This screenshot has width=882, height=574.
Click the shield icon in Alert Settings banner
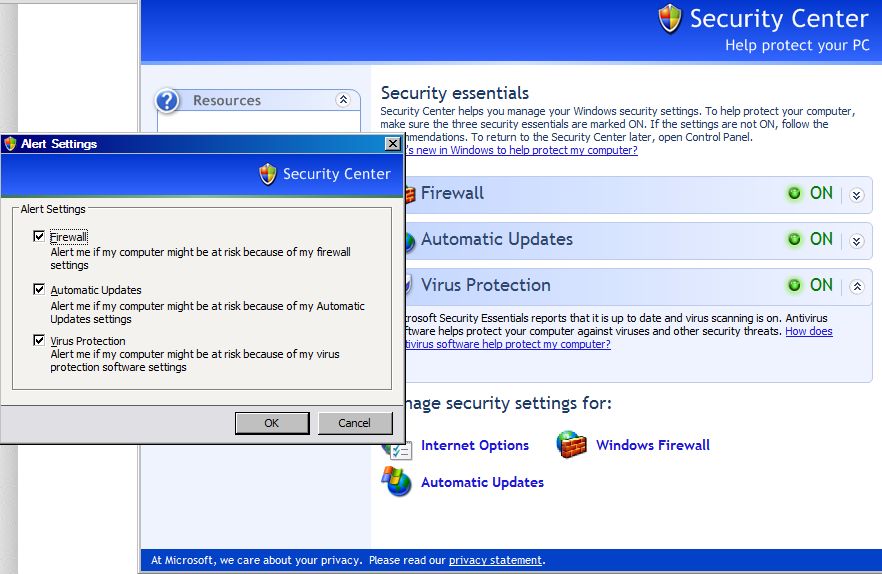pos(268,174)
